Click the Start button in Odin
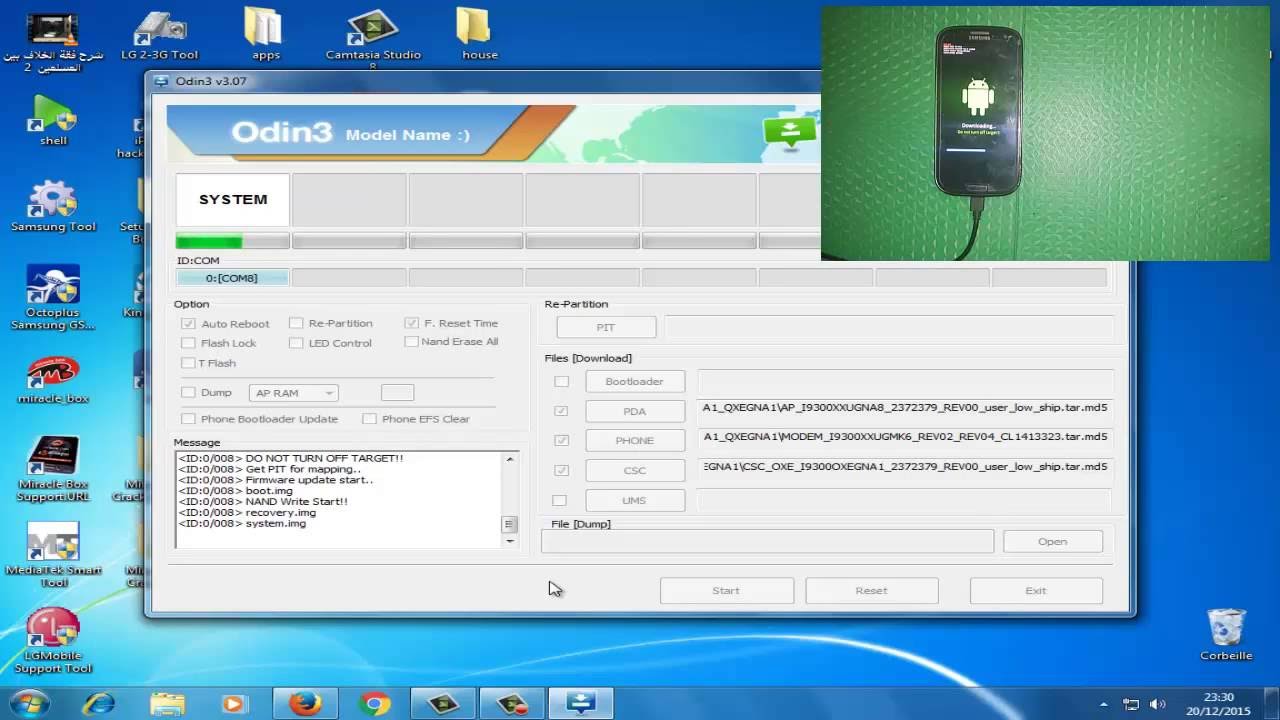The height and width of the screenshot is (720, 1280). tap(726, 590)
